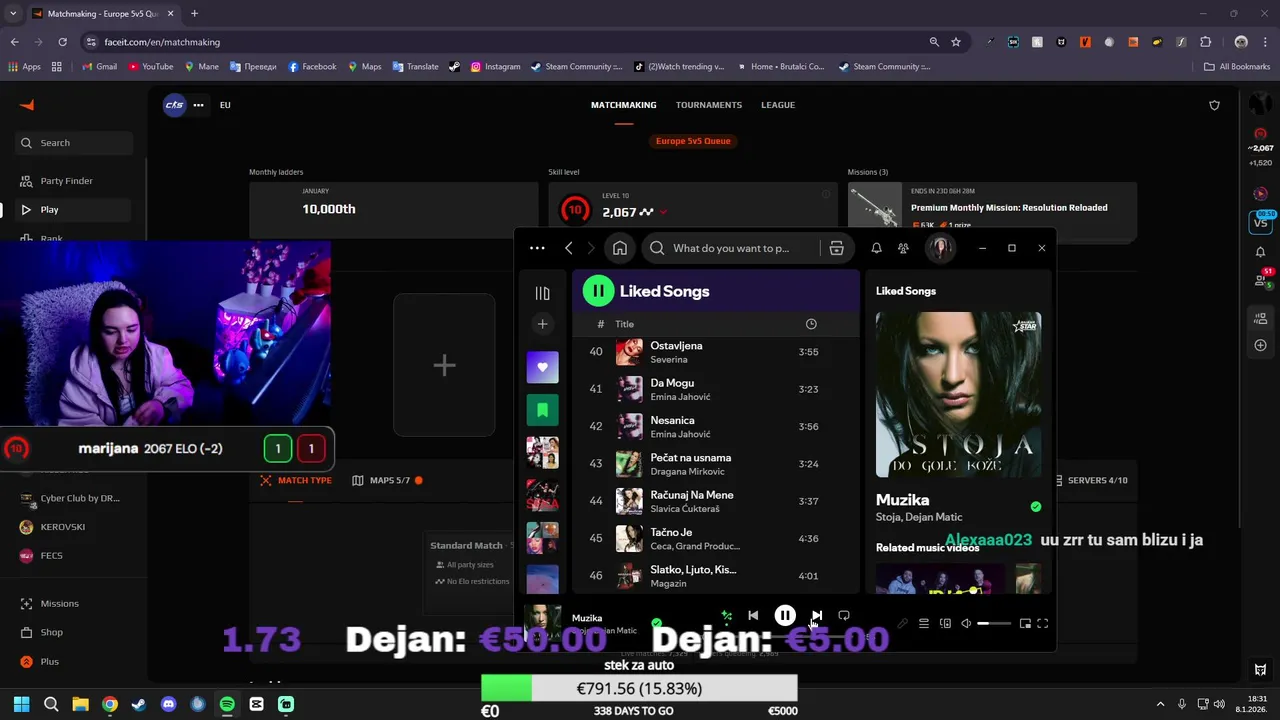Select song Računaj Na Mene
This screenshot has width=1280, height=720.
click(715, 501)
